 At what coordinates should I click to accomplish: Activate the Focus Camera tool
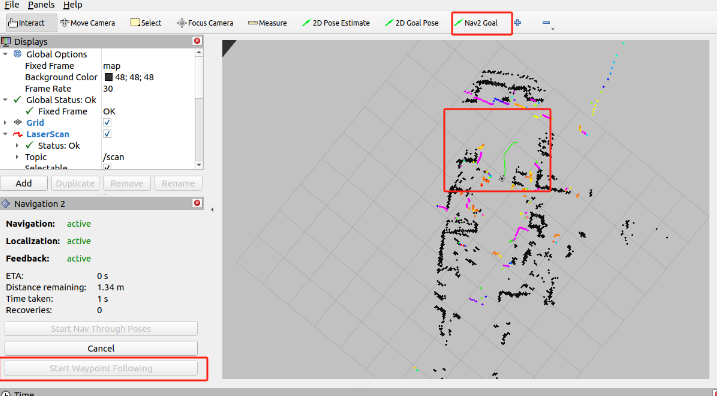(205, 23)
